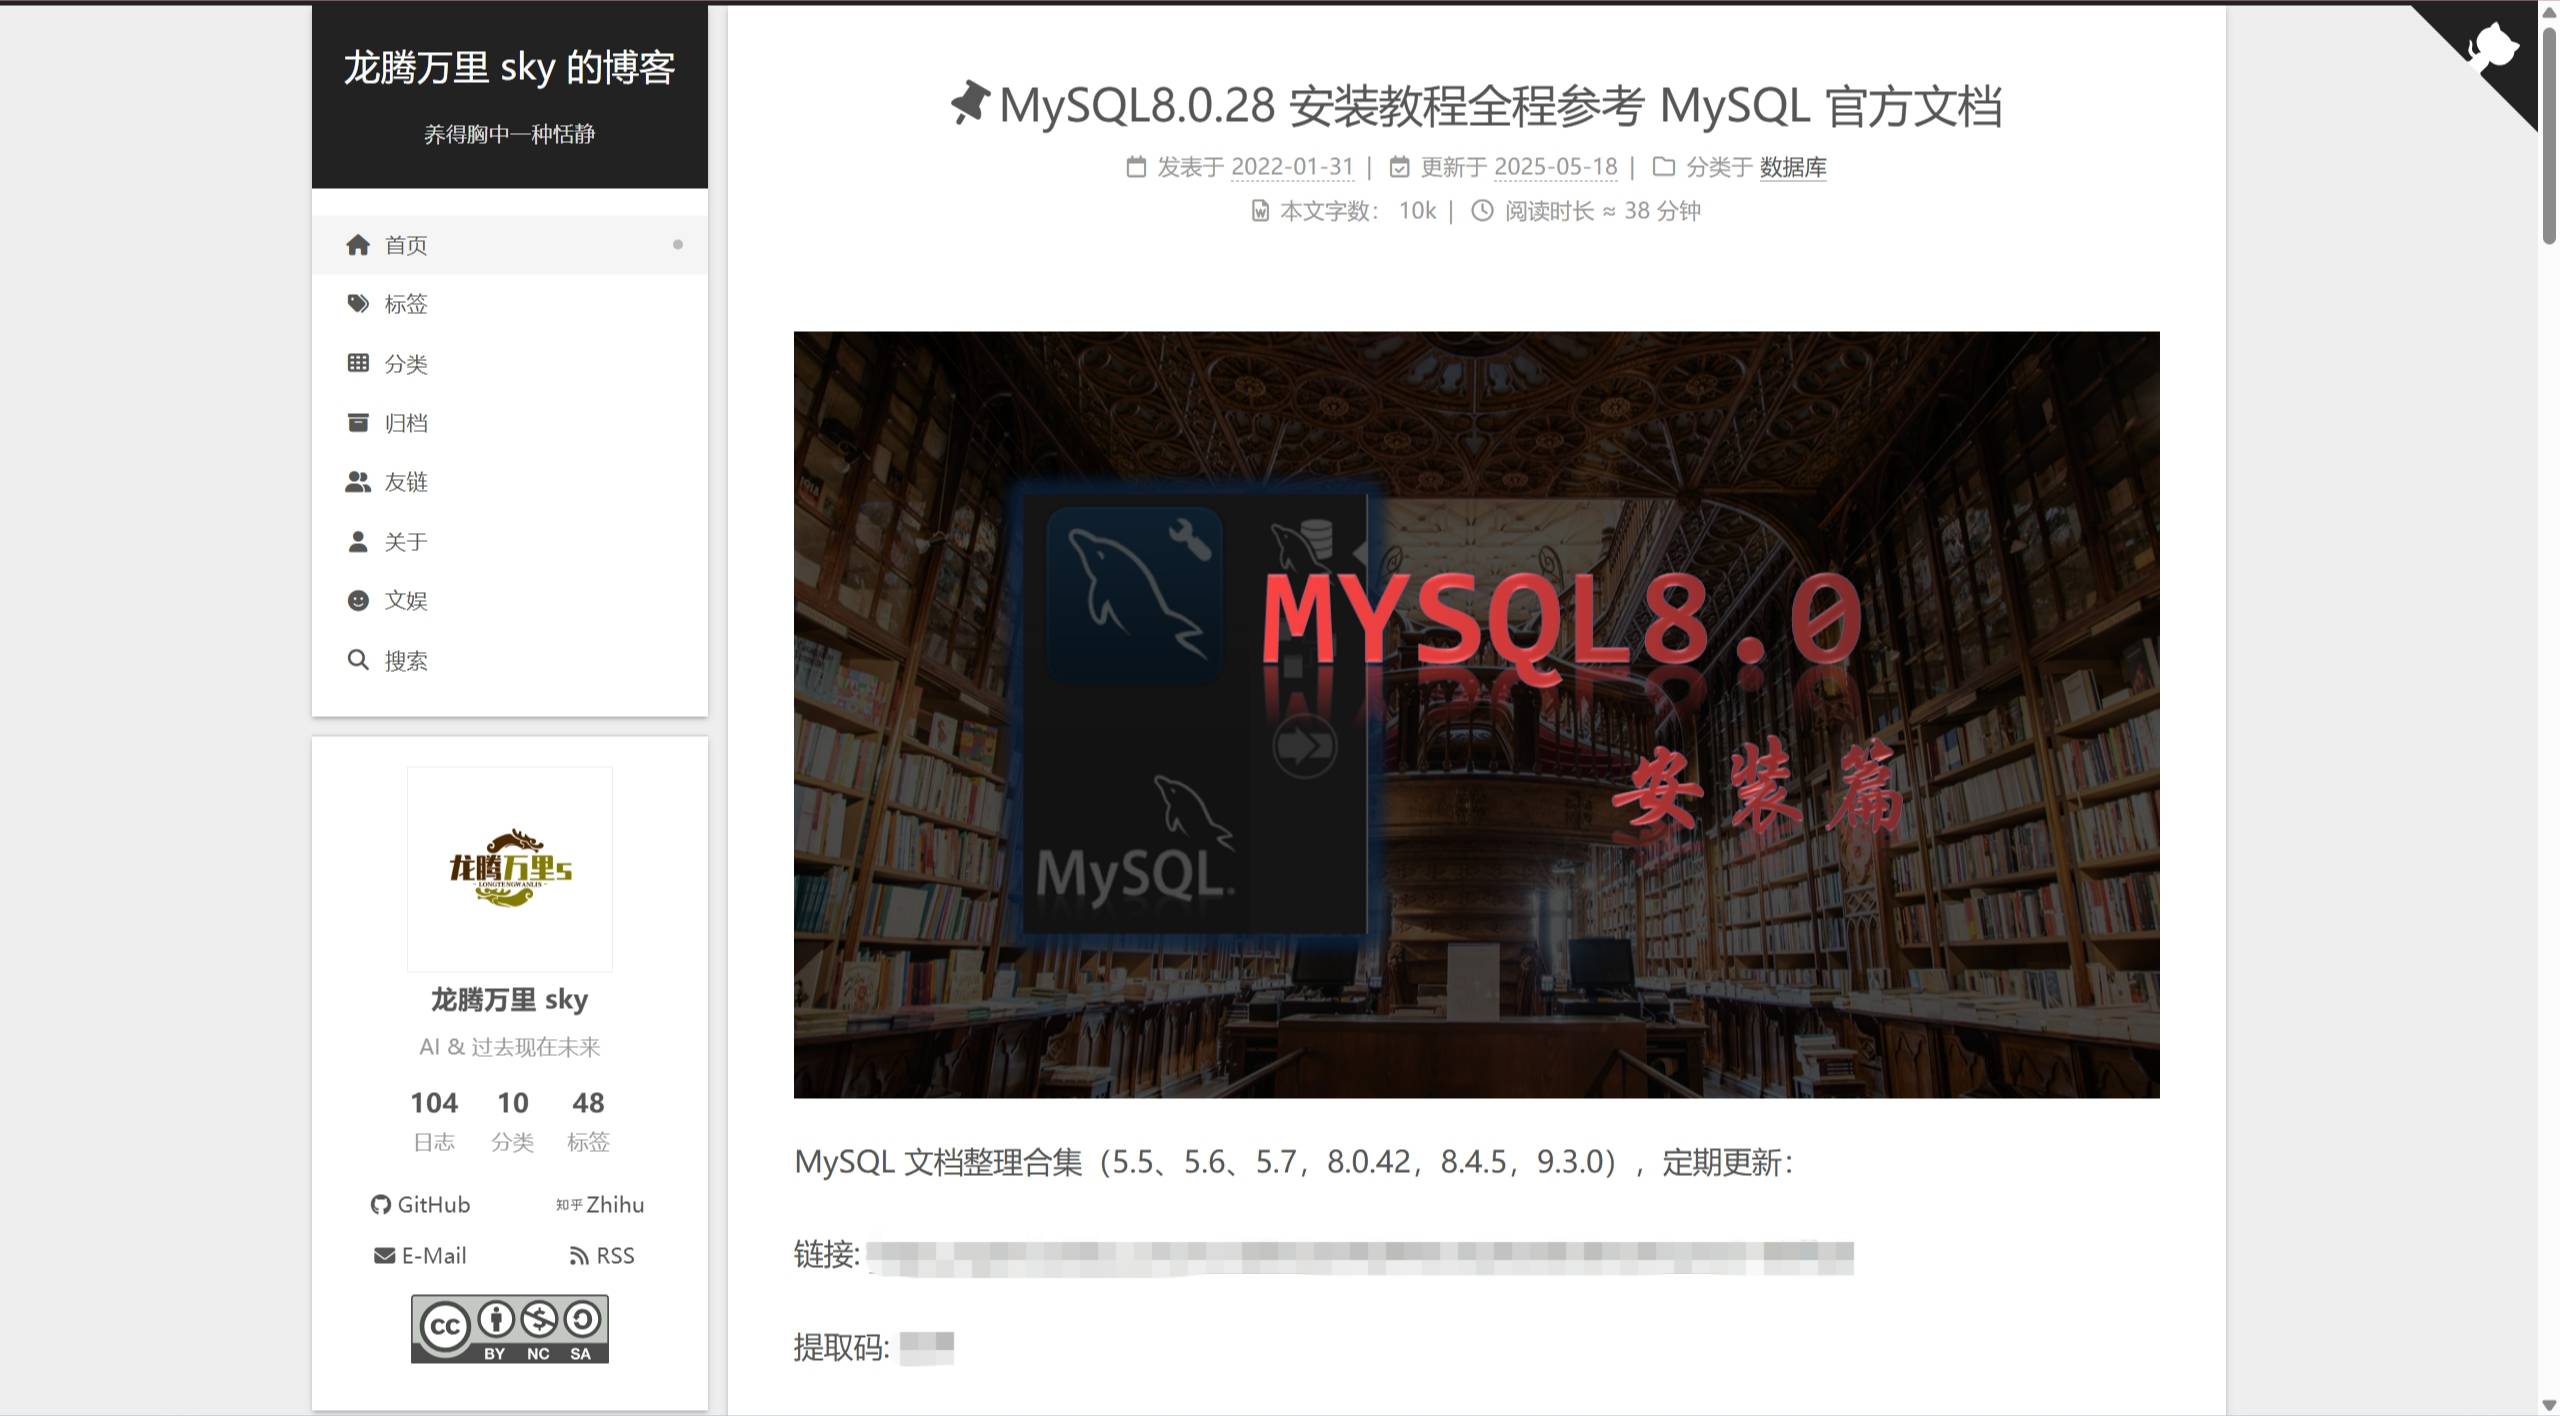
Task: Click the 提取码 label text
Action: tap(842, 1348)
